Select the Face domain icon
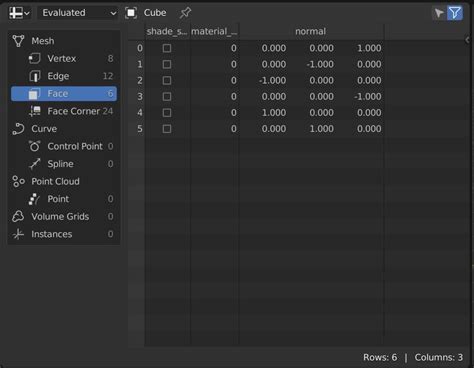Viewport: 474px width, 368px height. [x=34, y=94]
